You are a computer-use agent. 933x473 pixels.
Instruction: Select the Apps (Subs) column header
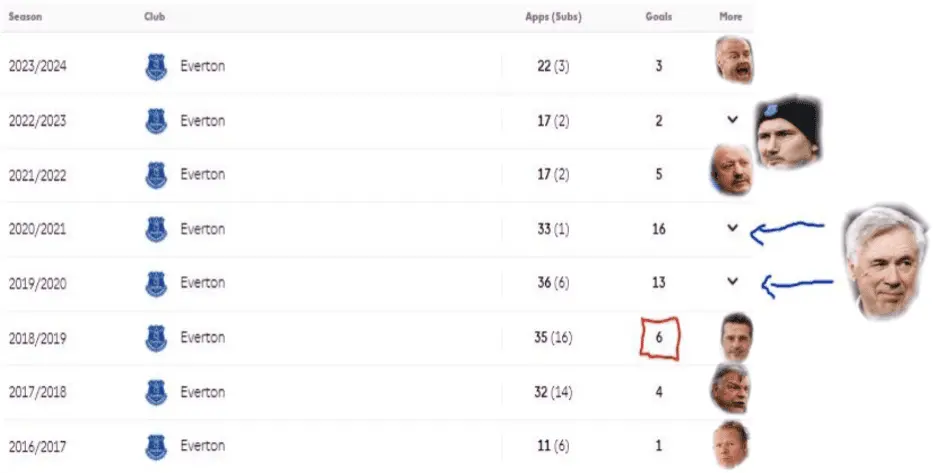[x=553, y=17]
